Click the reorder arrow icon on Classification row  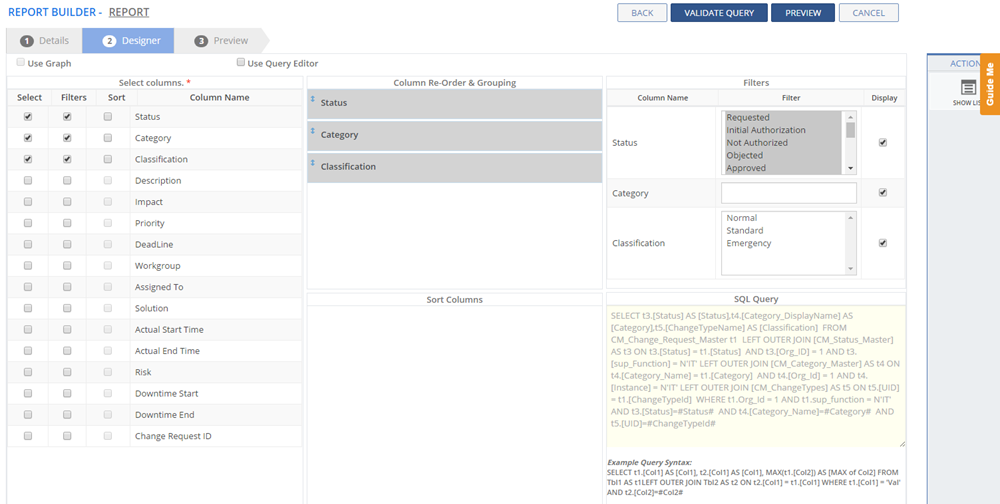[x=313, y=163]
